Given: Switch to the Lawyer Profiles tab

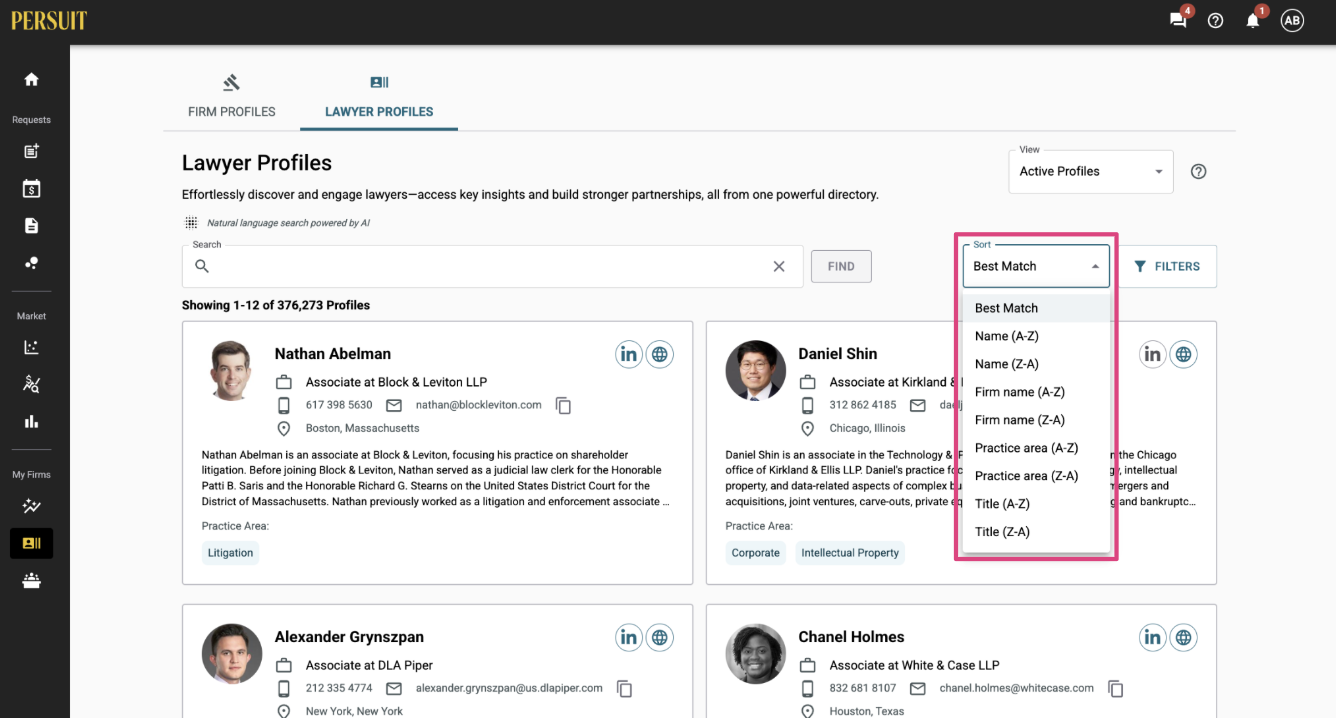Looking at the screenshot, I should click(x=379, y=97).
